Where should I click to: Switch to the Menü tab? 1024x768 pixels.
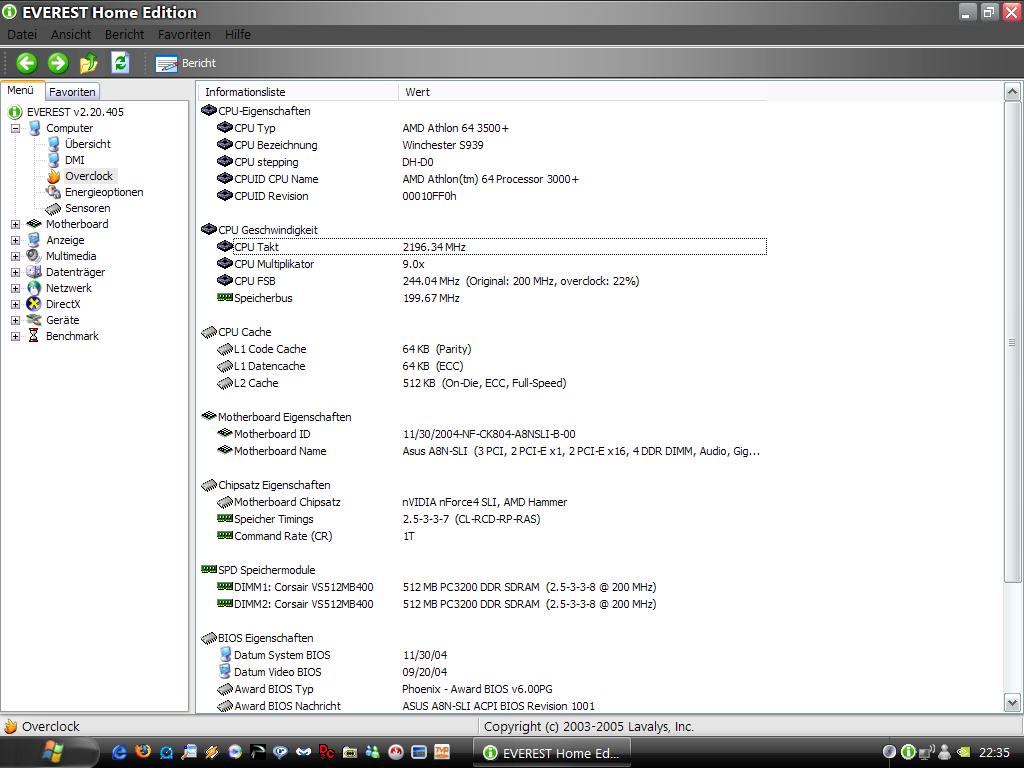tap(21, 90)
